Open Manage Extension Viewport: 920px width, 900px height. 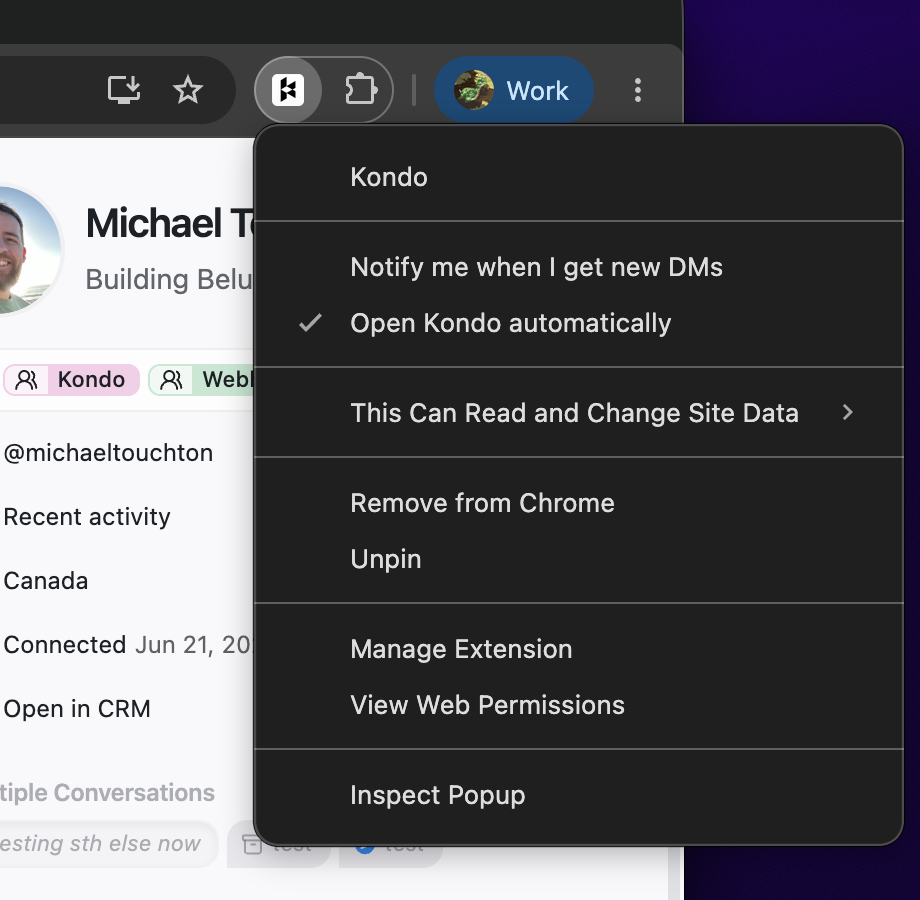(579, 649)
